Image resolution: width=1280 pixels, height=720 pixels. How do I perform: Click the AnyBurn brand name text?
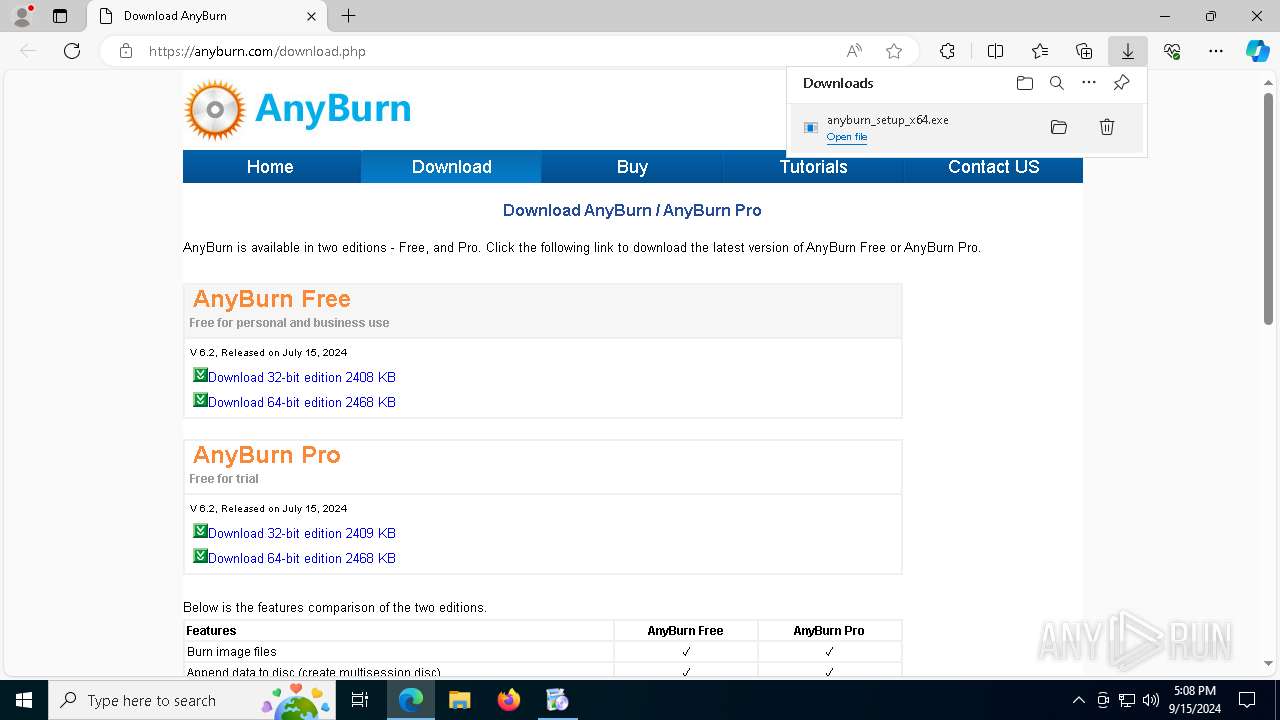(333, 109)
